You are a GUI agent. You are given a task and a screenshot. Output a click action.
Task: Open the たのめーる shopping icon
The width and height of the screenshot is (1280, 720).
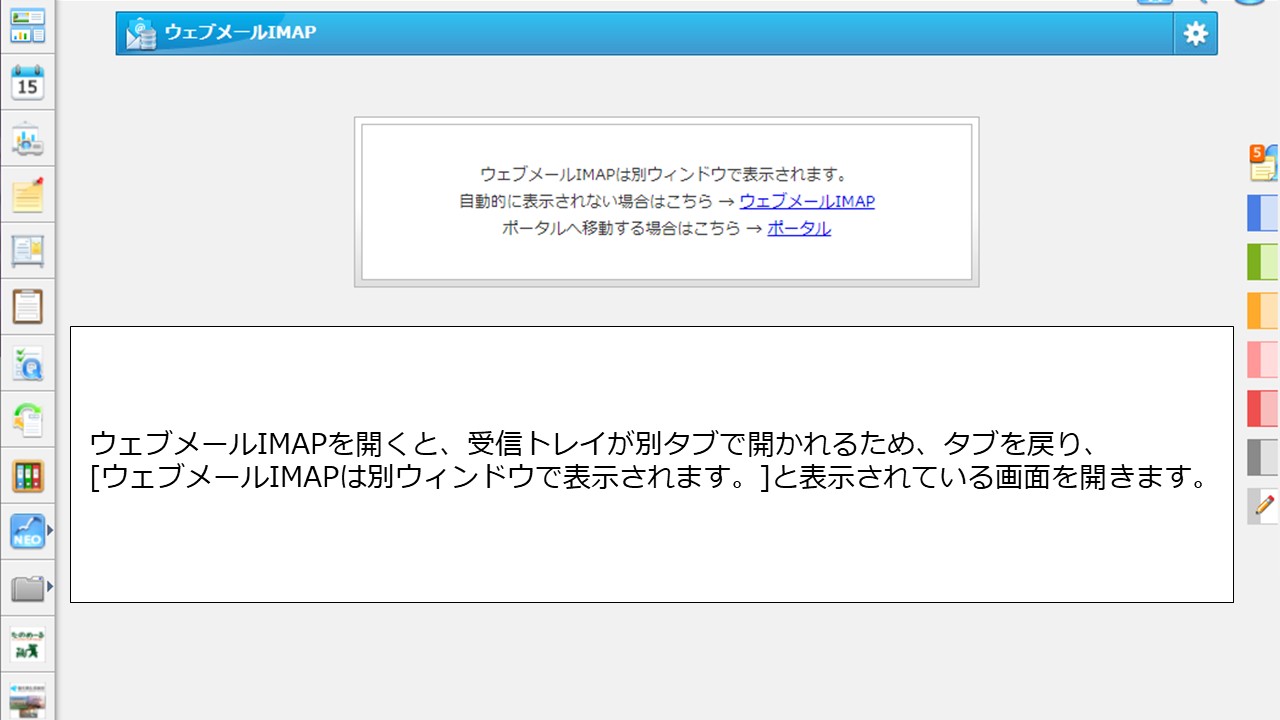(x=27, y=644)
